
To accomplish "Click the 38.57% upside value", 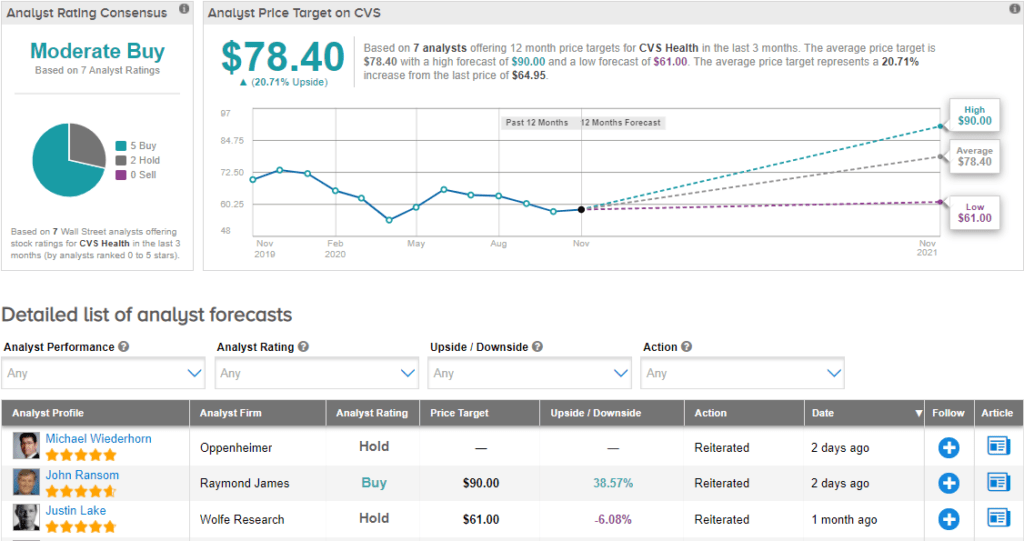I will (x=613, y=483).
